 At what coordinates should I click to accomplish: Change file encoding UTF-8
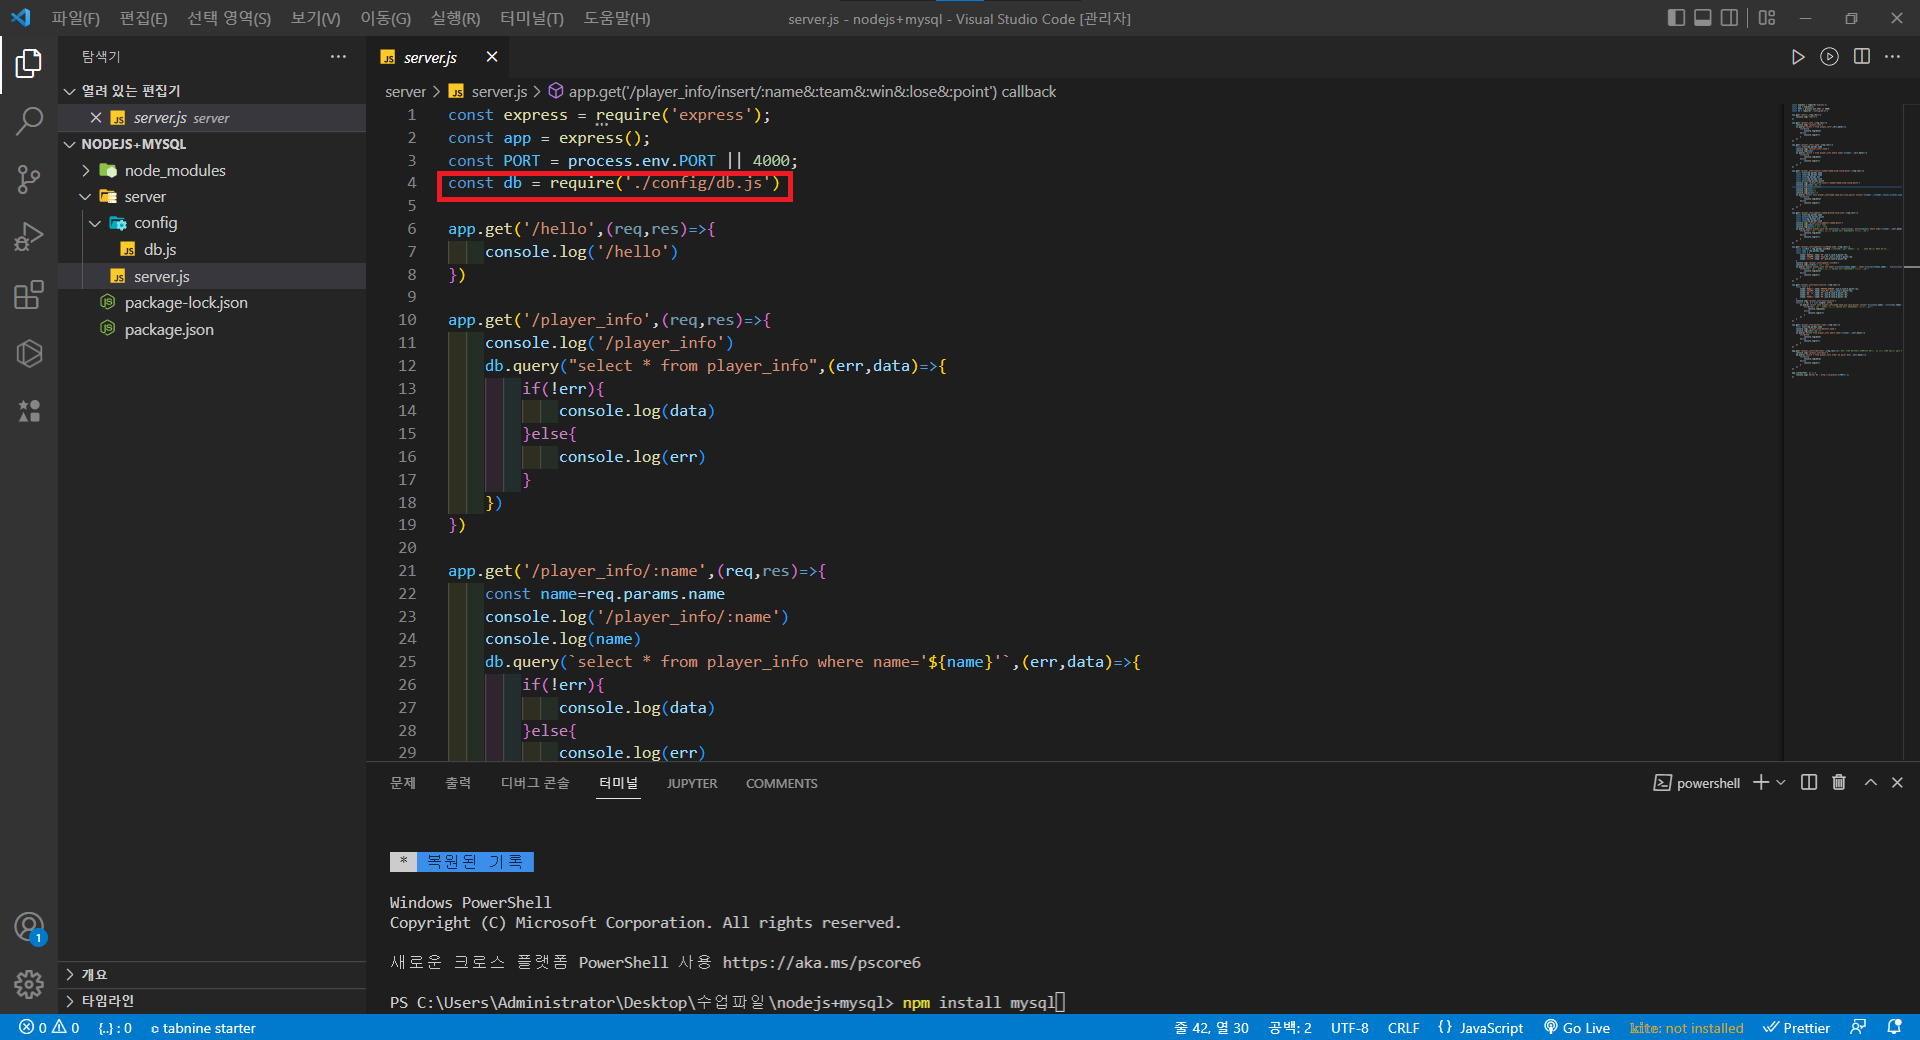(x=1349, y=1028)
